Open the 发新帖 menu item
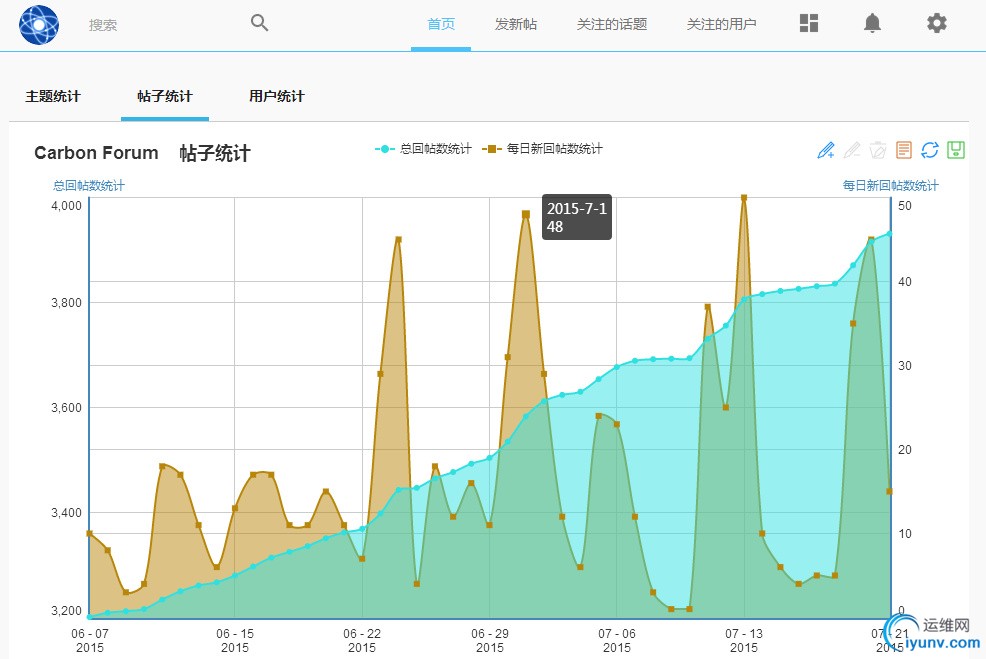The height and width of the screenshot is (659, 986). 516,24
